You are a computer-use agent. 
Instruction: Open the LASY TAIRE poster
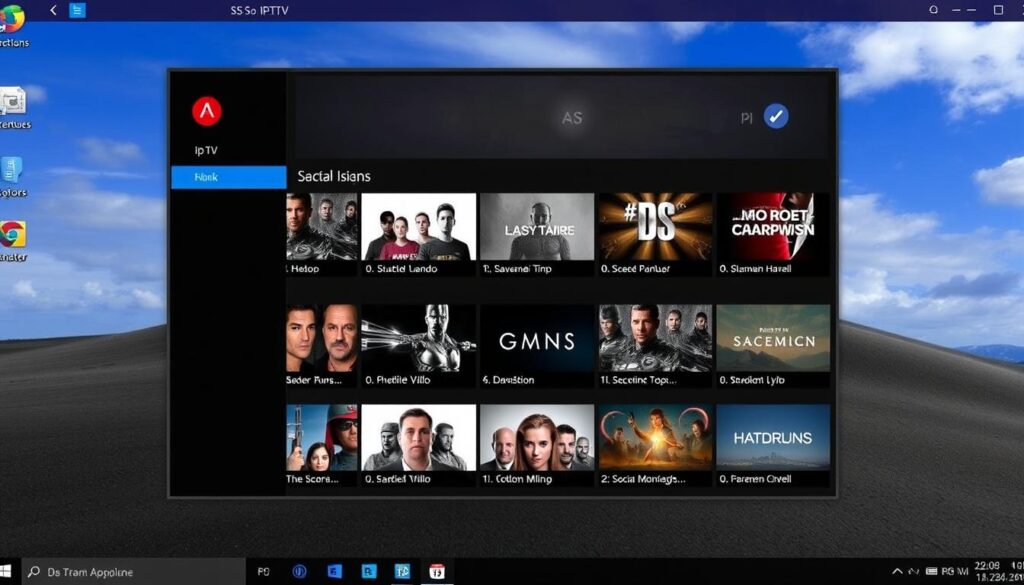pos(536,230)
